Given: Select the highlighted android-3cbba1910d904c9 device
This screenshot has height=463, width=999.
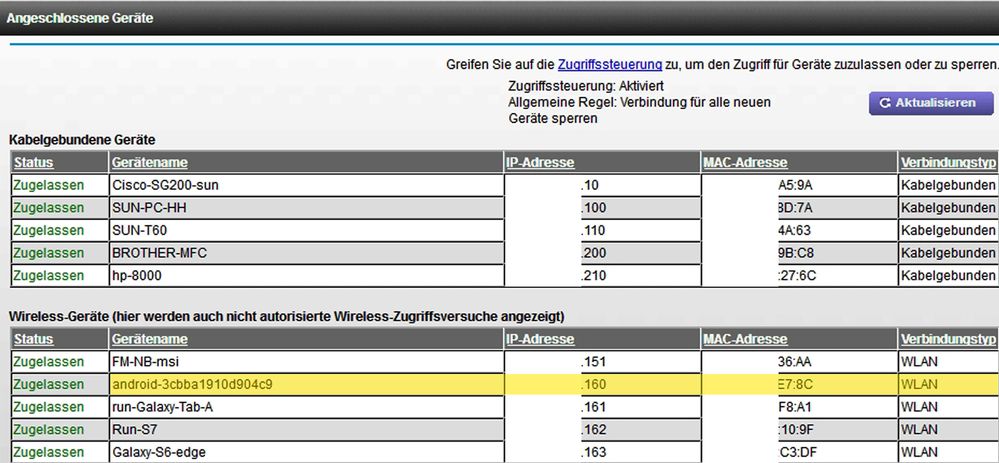Looking at the screenshot, I should (193, 384).
